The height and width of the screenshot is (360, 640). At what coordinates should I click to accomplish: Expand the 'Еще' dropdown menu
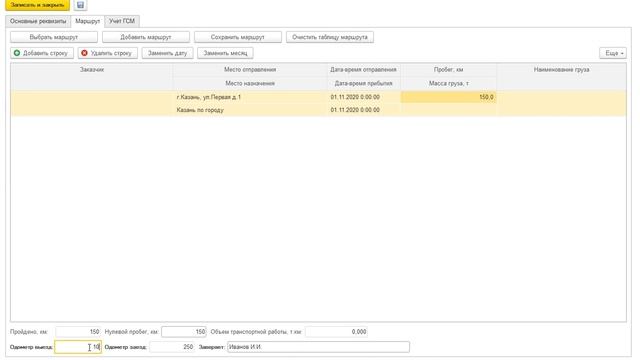click(x=613, y=53)
